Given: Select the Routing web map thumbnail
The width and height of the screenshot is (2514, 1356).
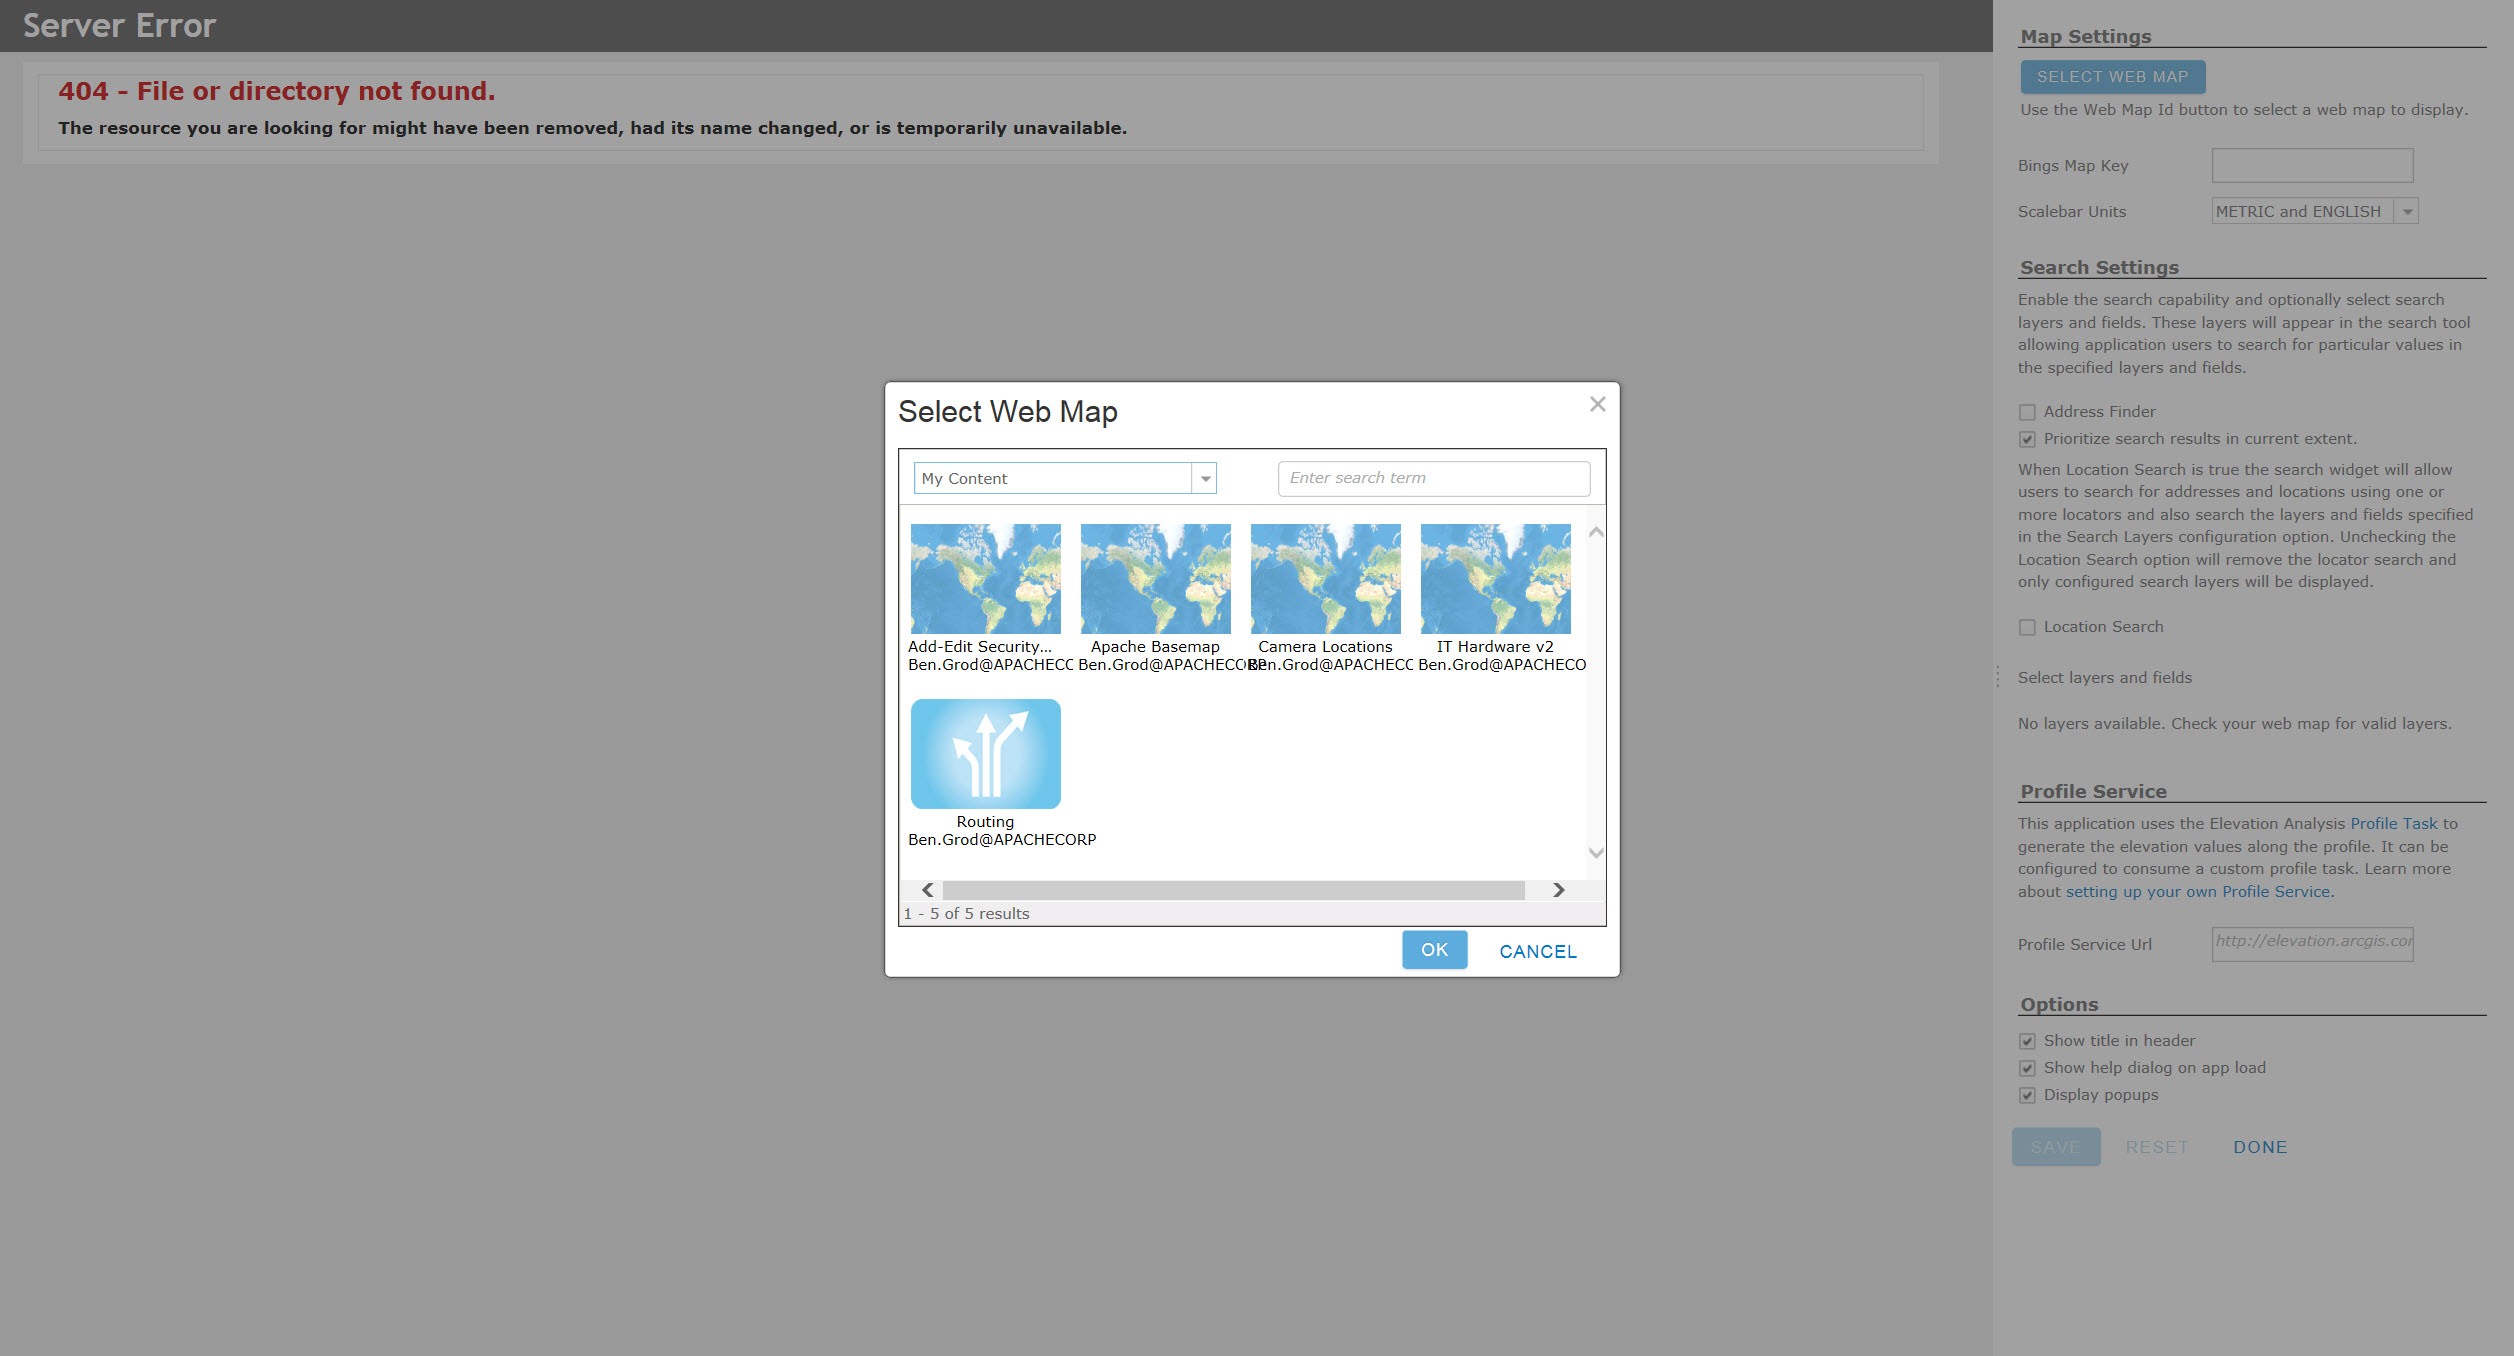Looking at the screenshot, I should click(x=985, y=753).
